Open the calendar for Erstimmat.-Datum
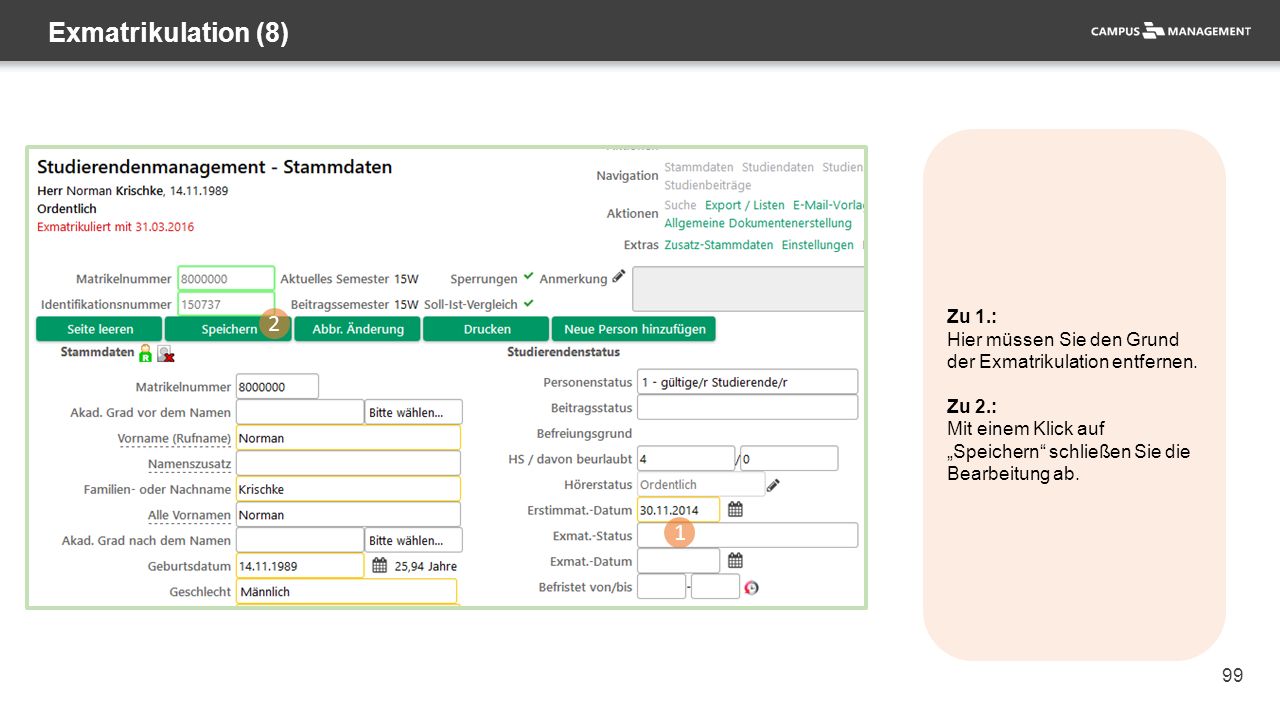The width and height of the screenshot is (1280, 720). (x=735, y=509)
